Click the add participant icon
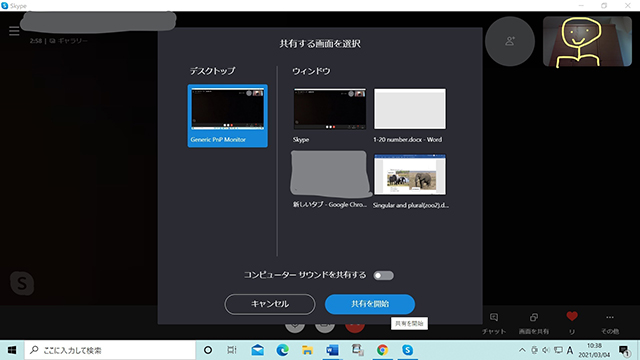The image size is (640, 360). (510, 41)
